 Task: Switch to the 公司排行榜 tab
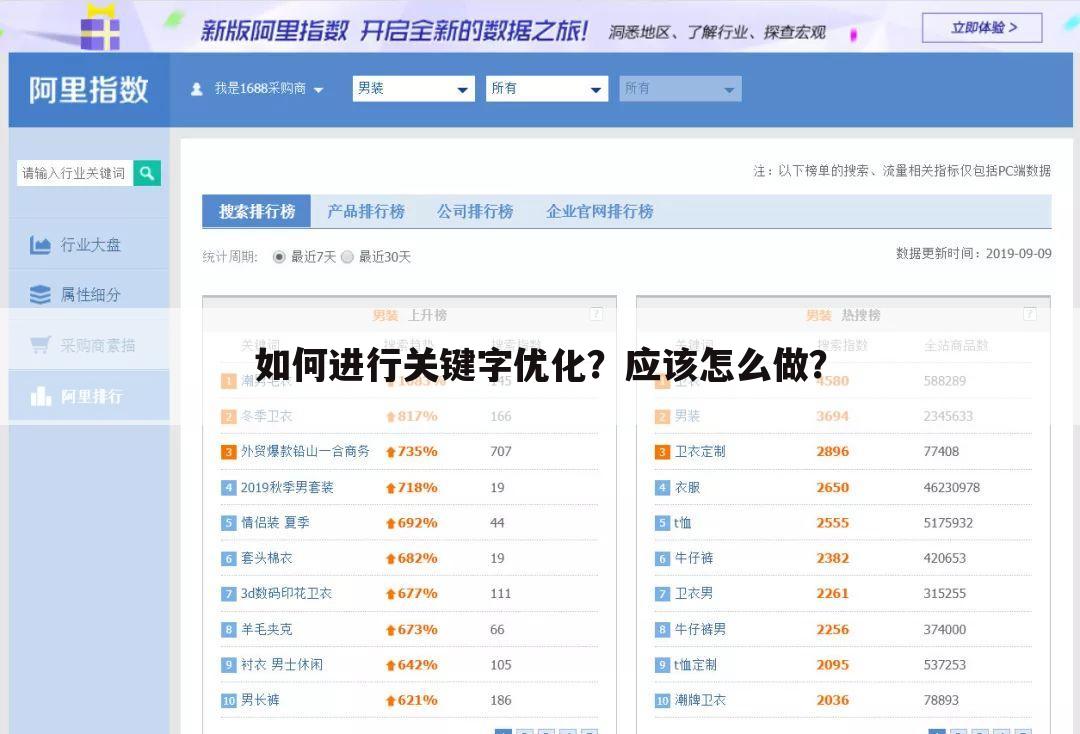point(475,211)
